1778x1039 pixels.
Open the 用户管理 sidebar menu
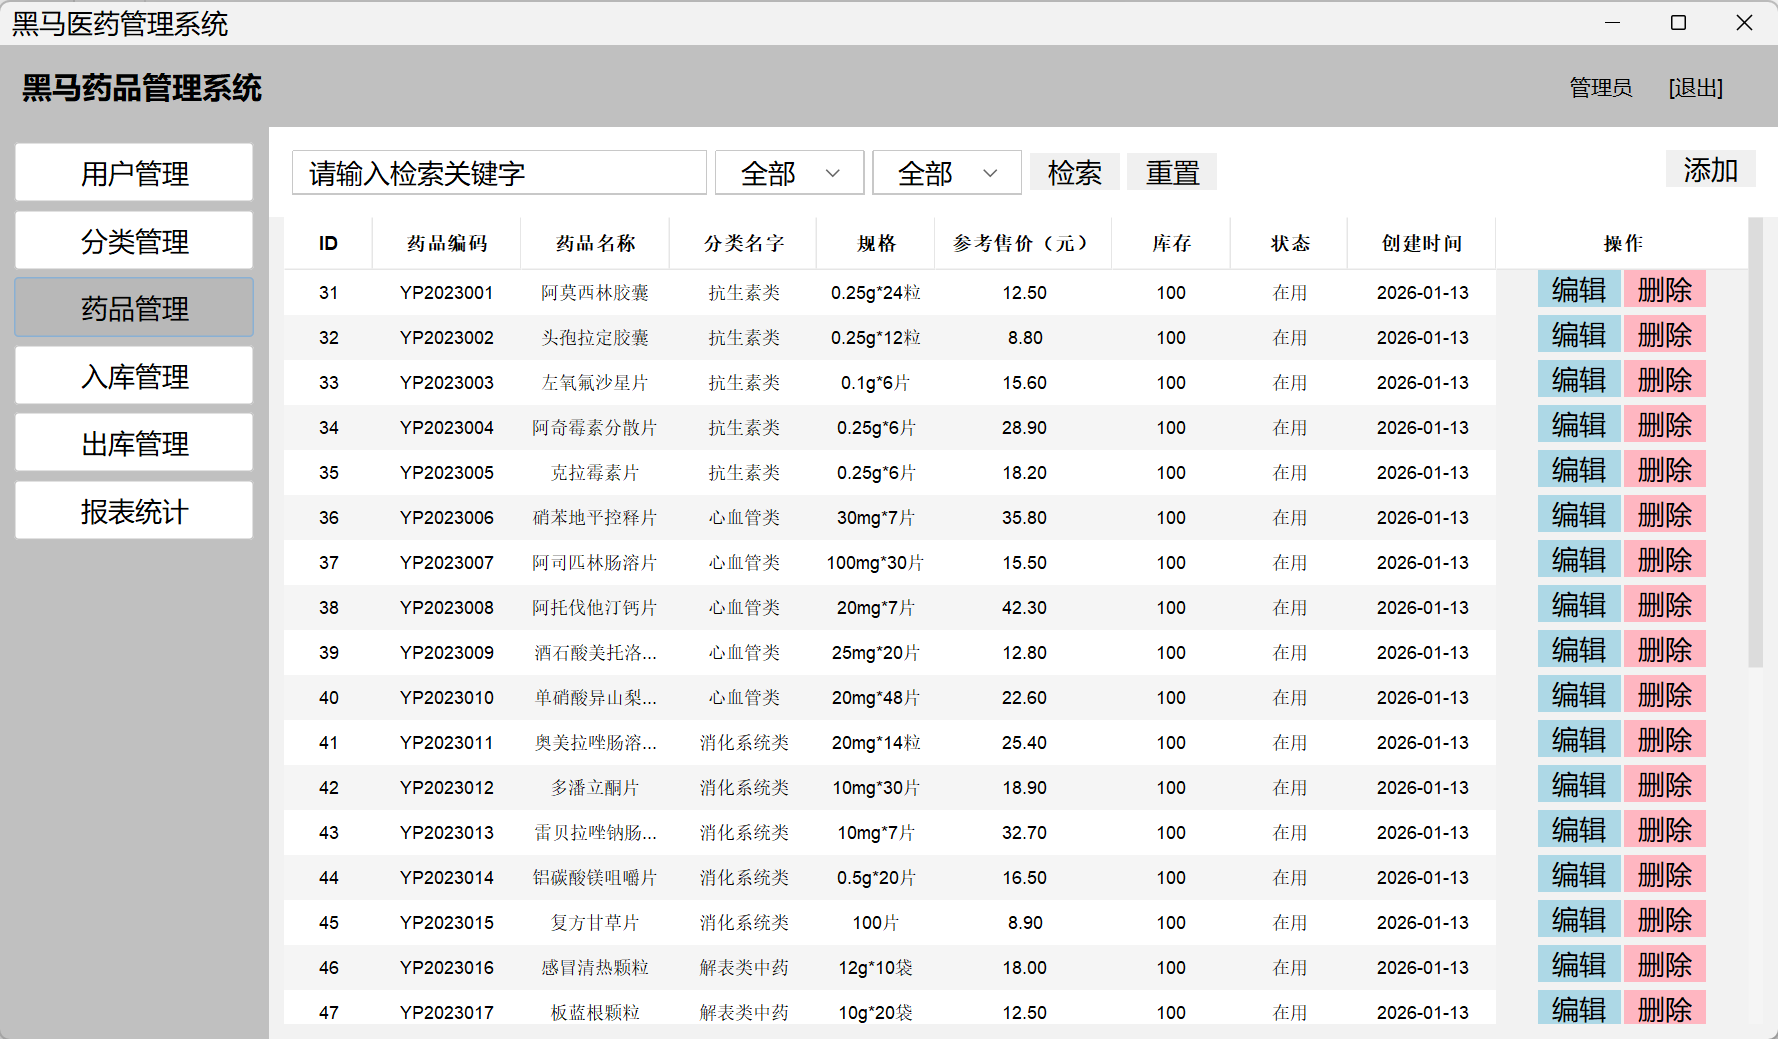click(134, 173)
